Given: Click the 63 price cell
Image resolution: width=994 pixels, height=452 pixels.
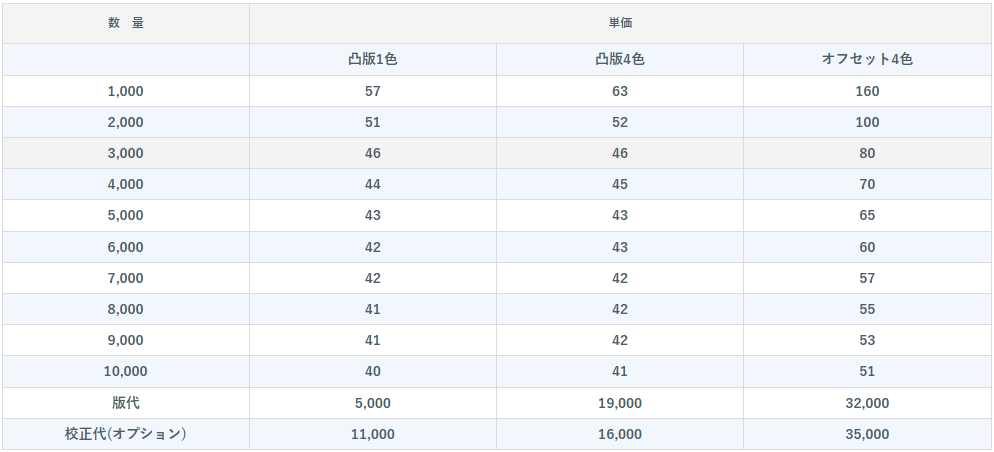Looking at the screenshot, I should tap(620, 91).
